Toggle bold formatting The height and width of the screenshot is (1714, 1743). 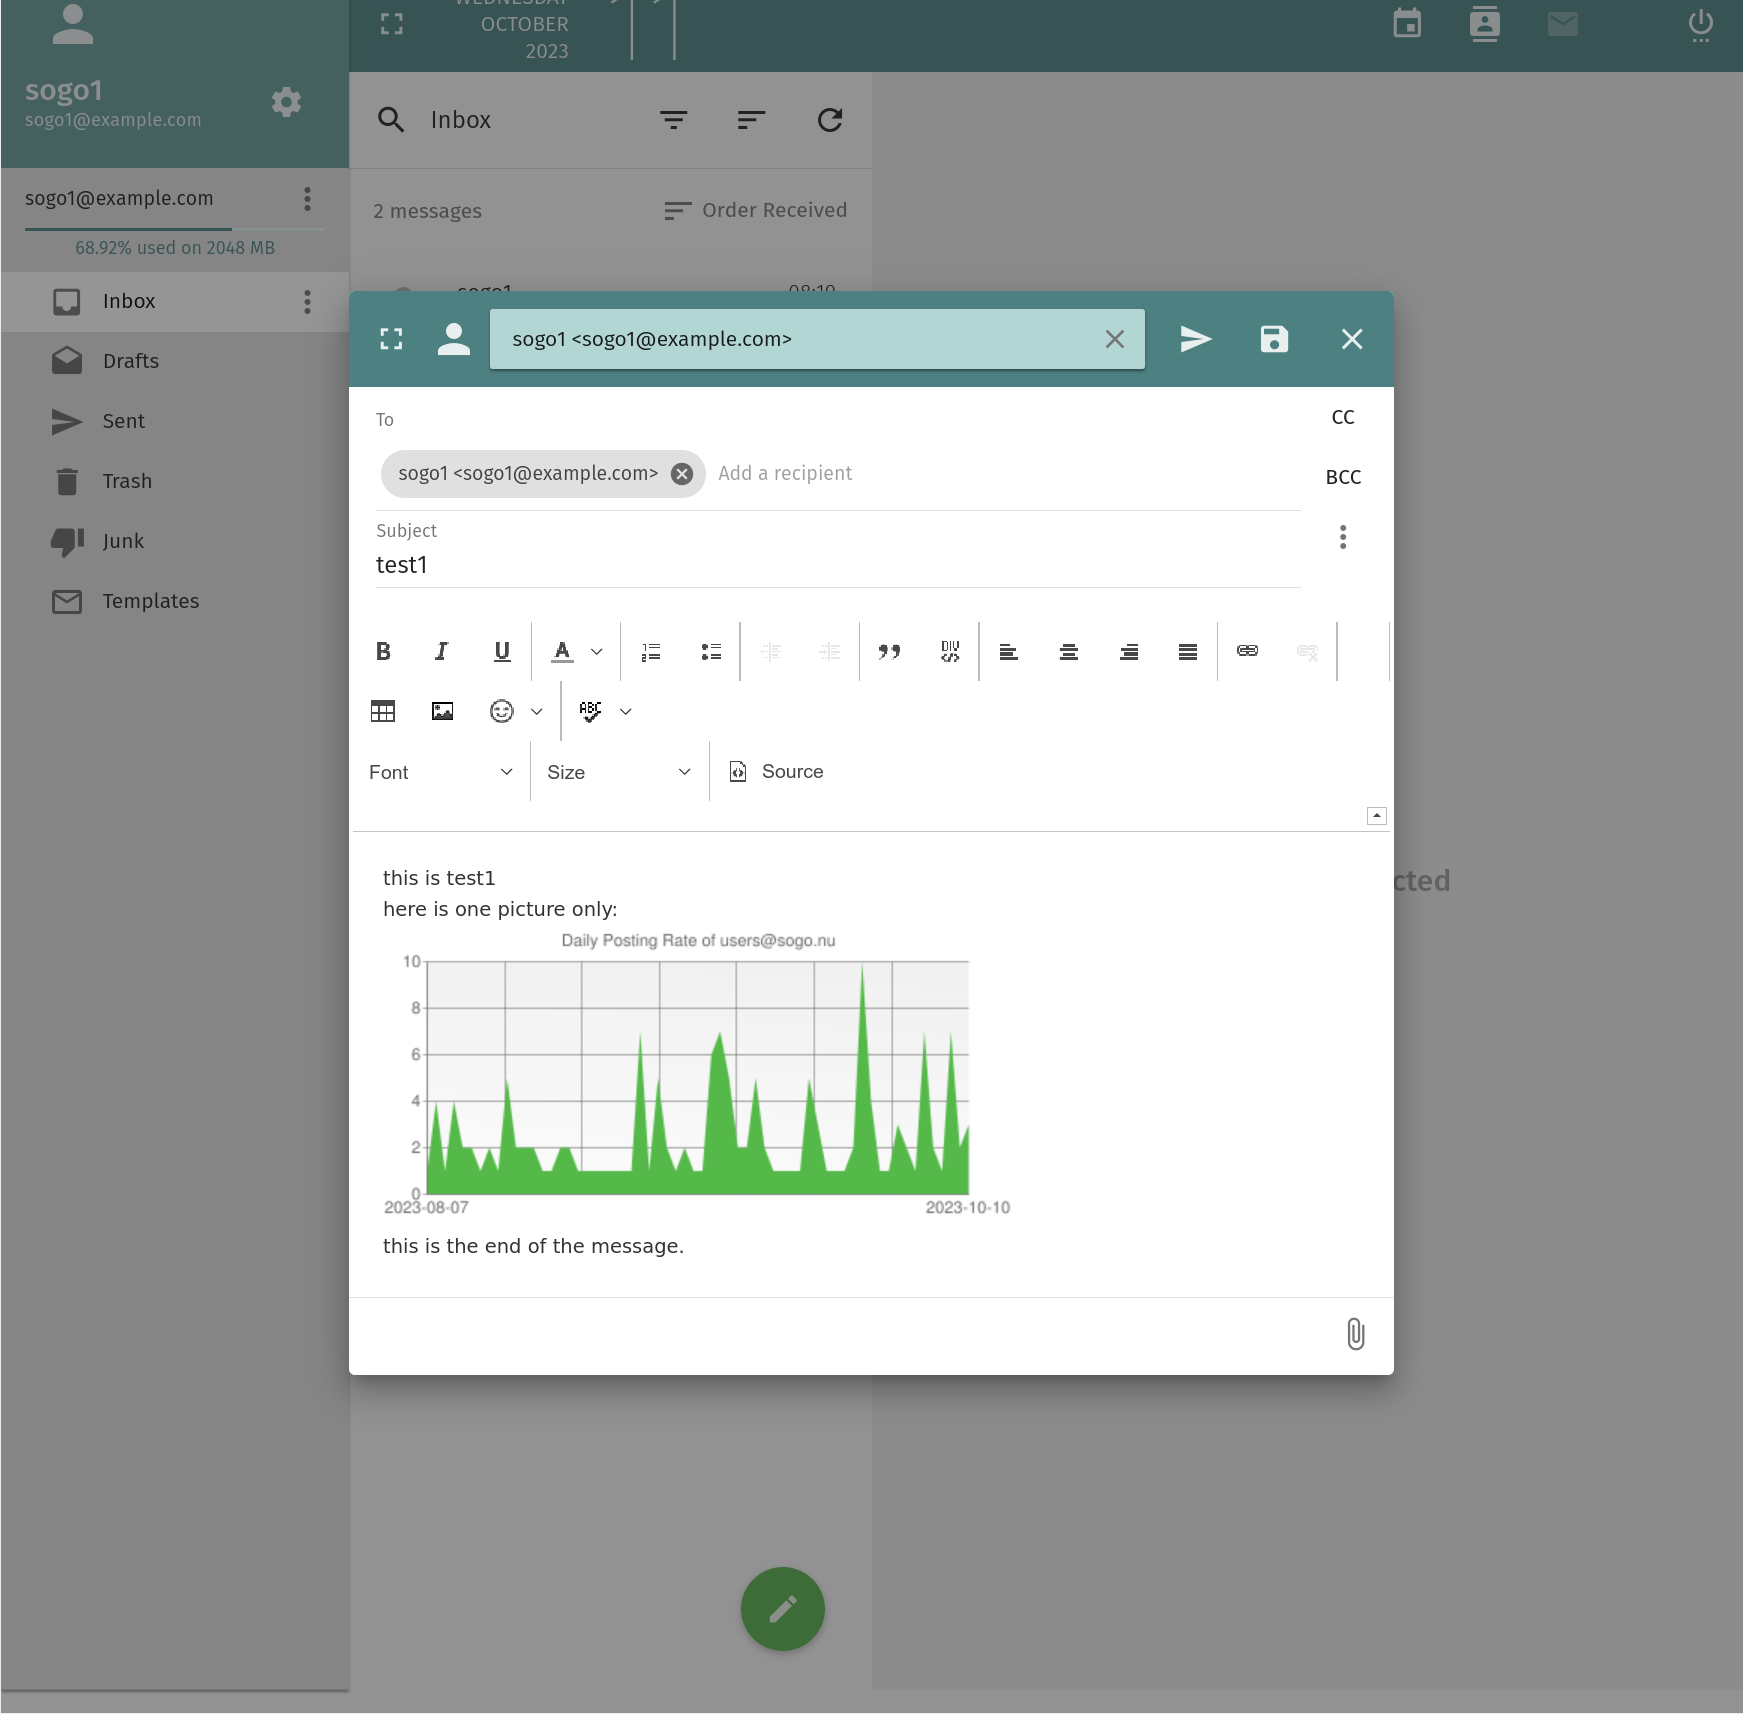[x=383, y=652]
